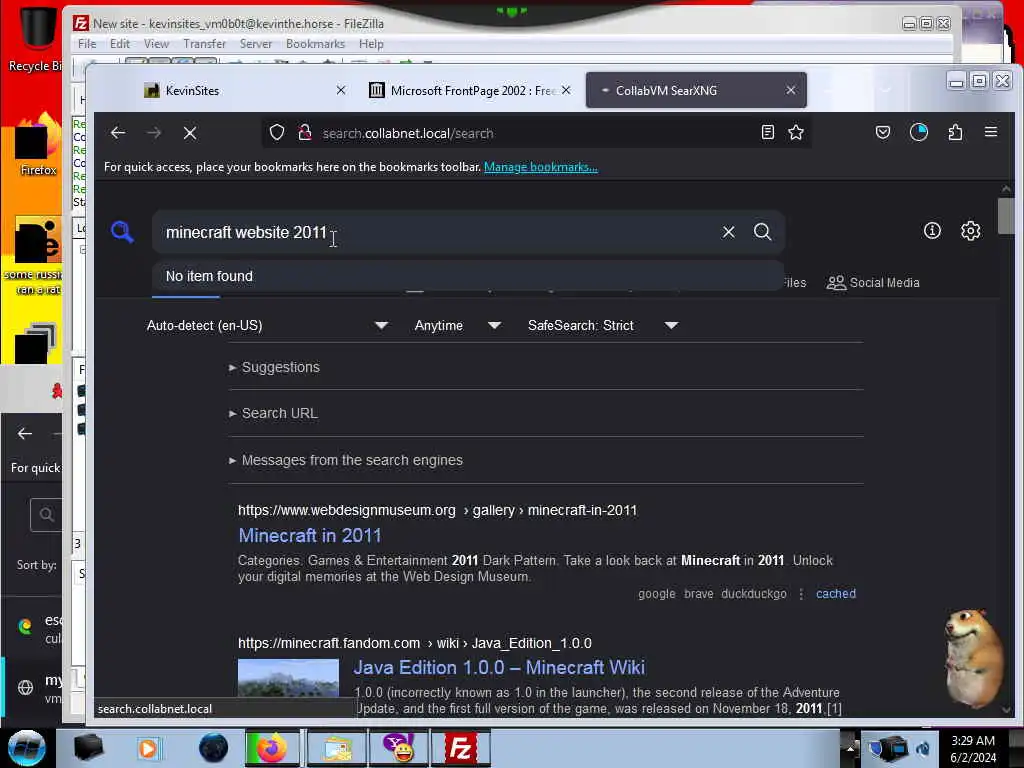Viewport: 1024px width, 768px height.
Task: Open language dropdown Auto-detect (en-US)
Action: coord(267,325)
